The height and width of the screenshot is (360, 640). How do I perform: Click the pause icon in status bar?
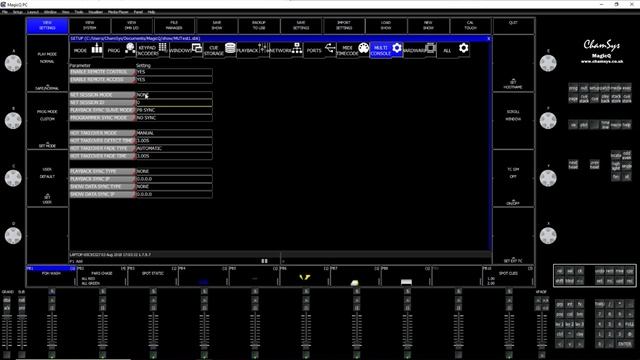[x=264, y=261]
